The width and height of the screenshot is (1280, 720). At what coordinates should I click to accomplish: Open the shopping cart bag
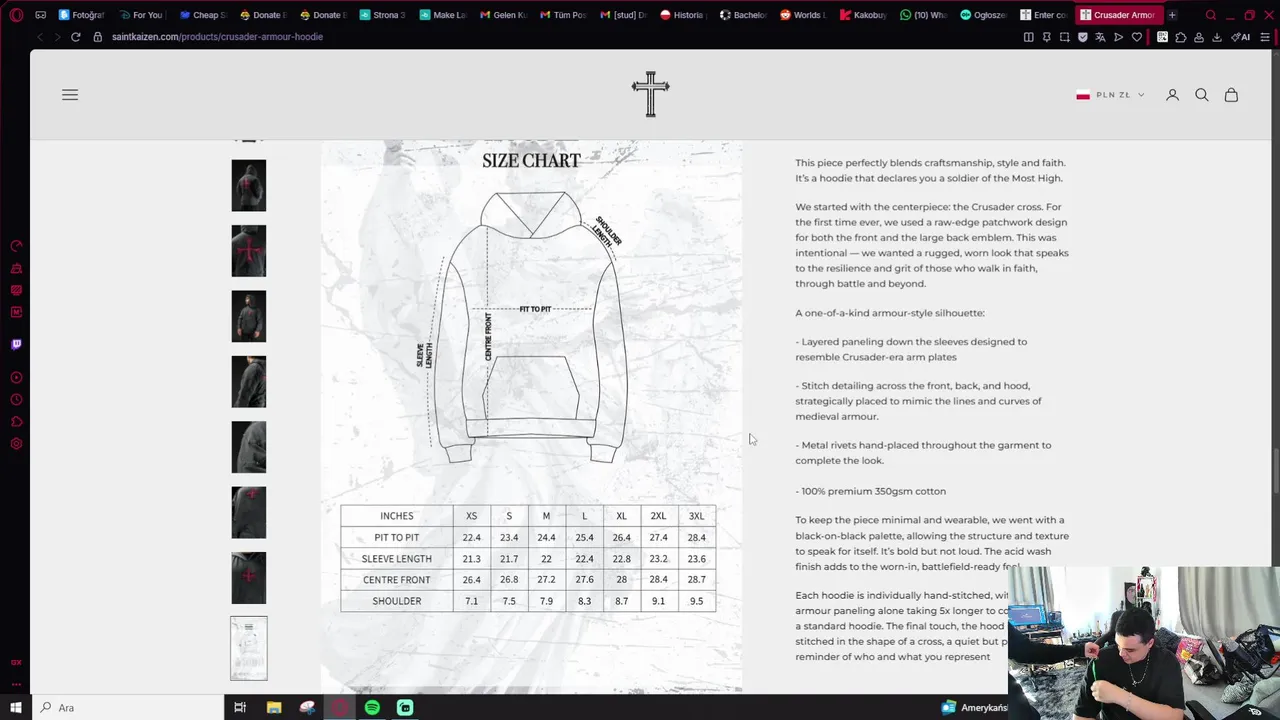pyautogui.click(x=1231, y=95)
